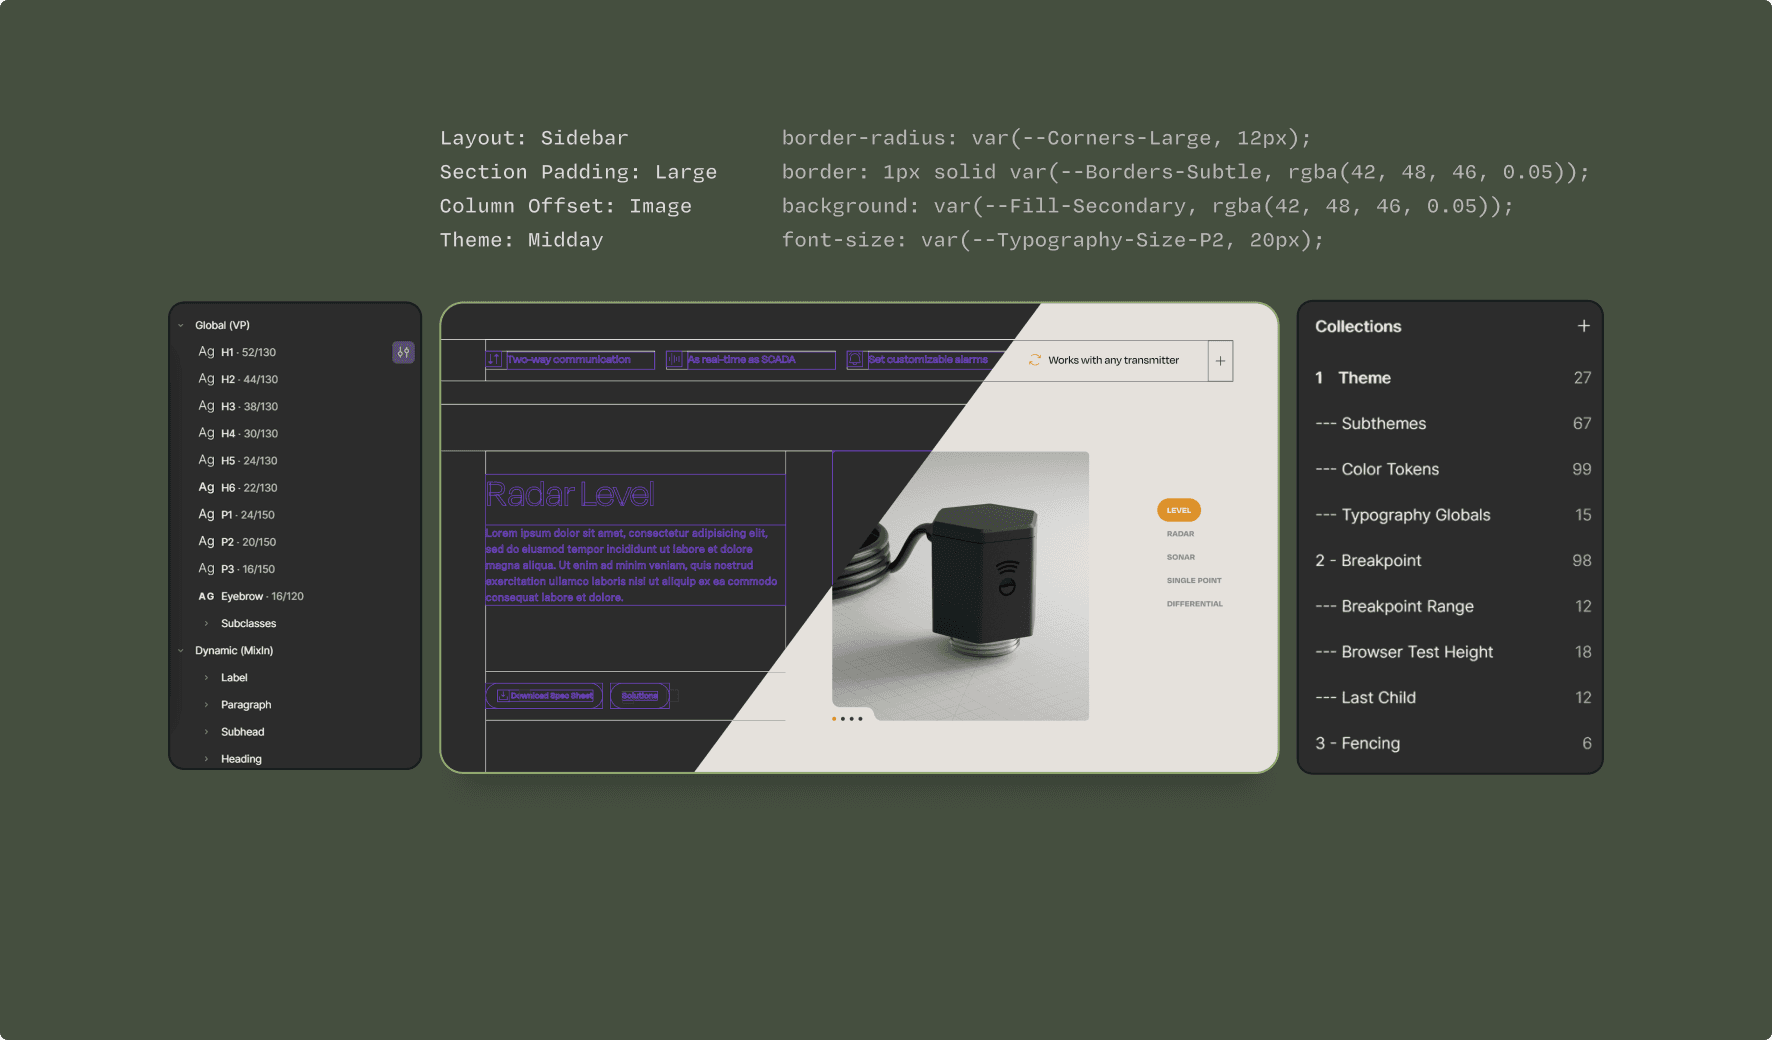Click the arrows icon beside Two-way communication
This screenshot has height=1040, width=1772.
(x=494, y=360)
